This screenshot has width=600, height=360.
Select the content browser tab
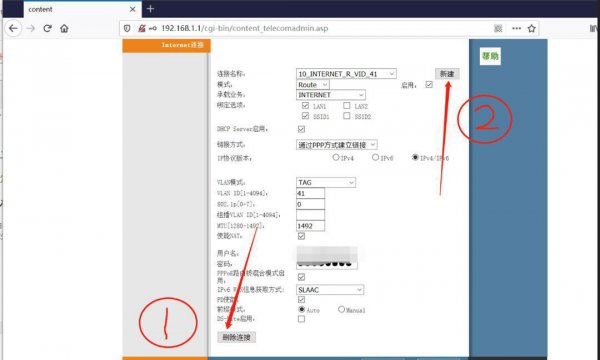coord(82,9)
